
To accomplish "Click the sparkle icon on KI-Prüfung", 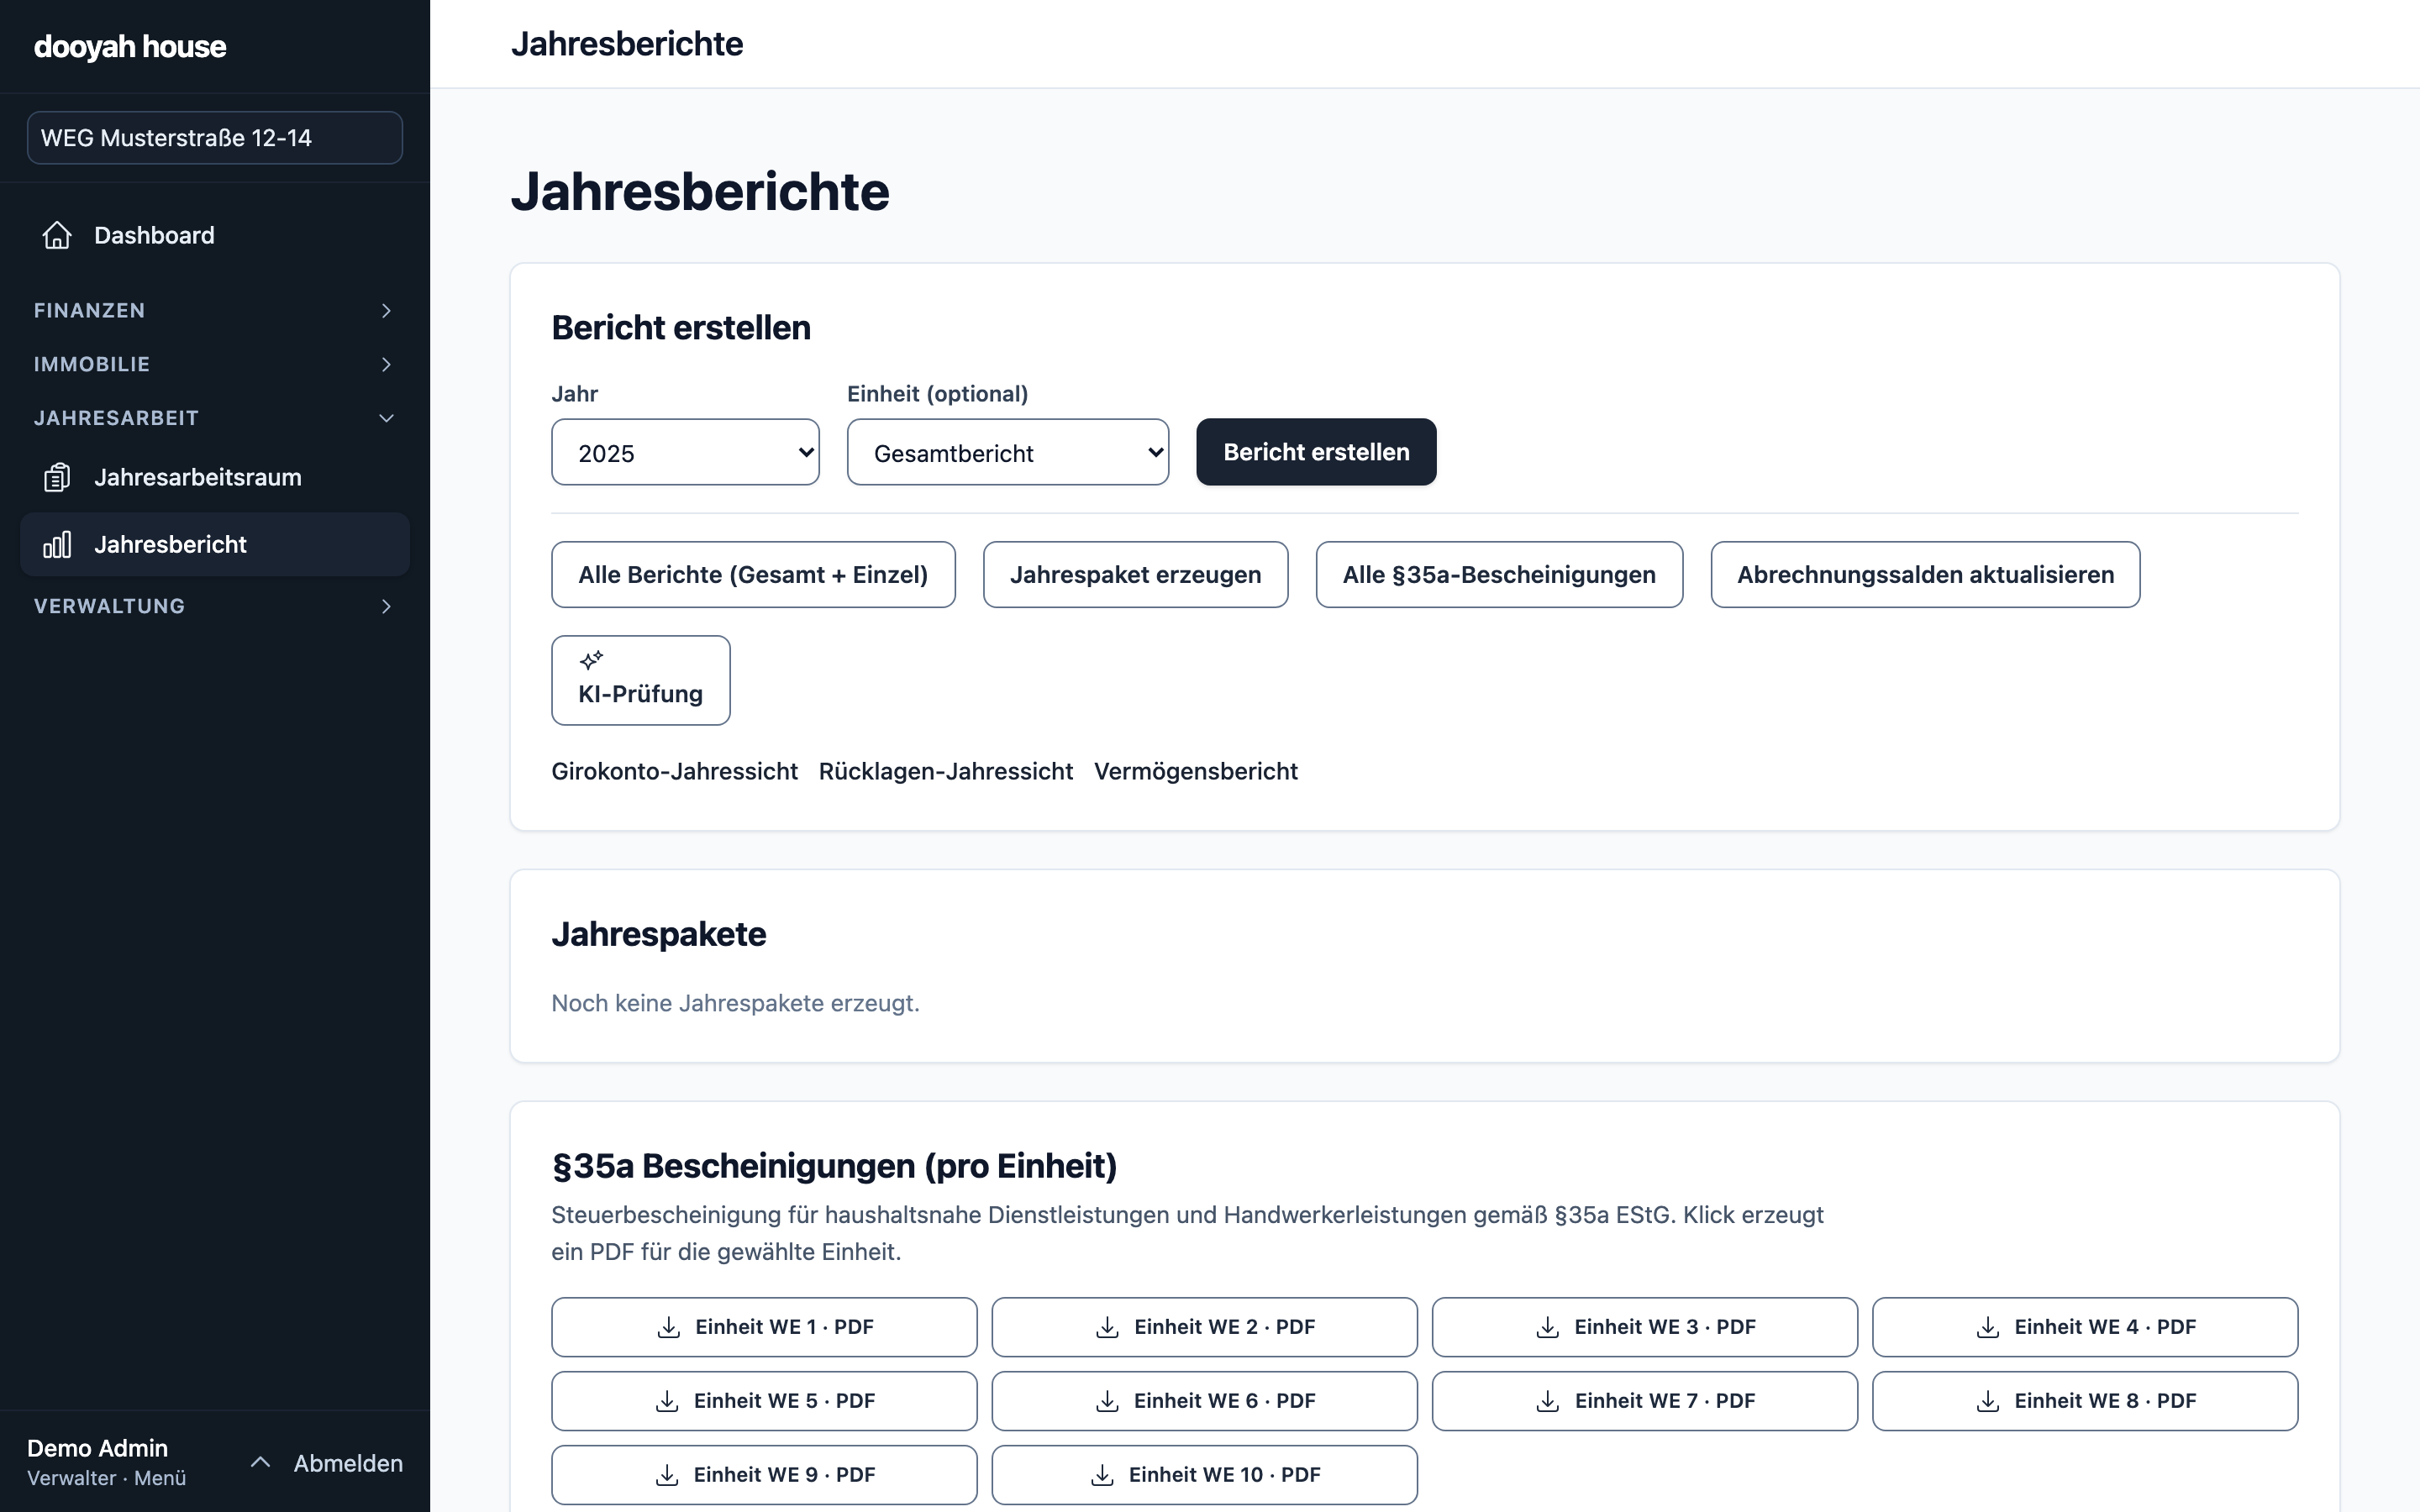I will point(591,660).
